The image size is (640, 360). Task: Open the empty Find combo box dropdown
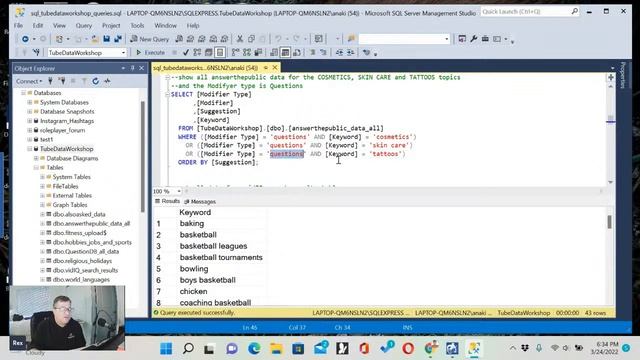tap(447, 39)
